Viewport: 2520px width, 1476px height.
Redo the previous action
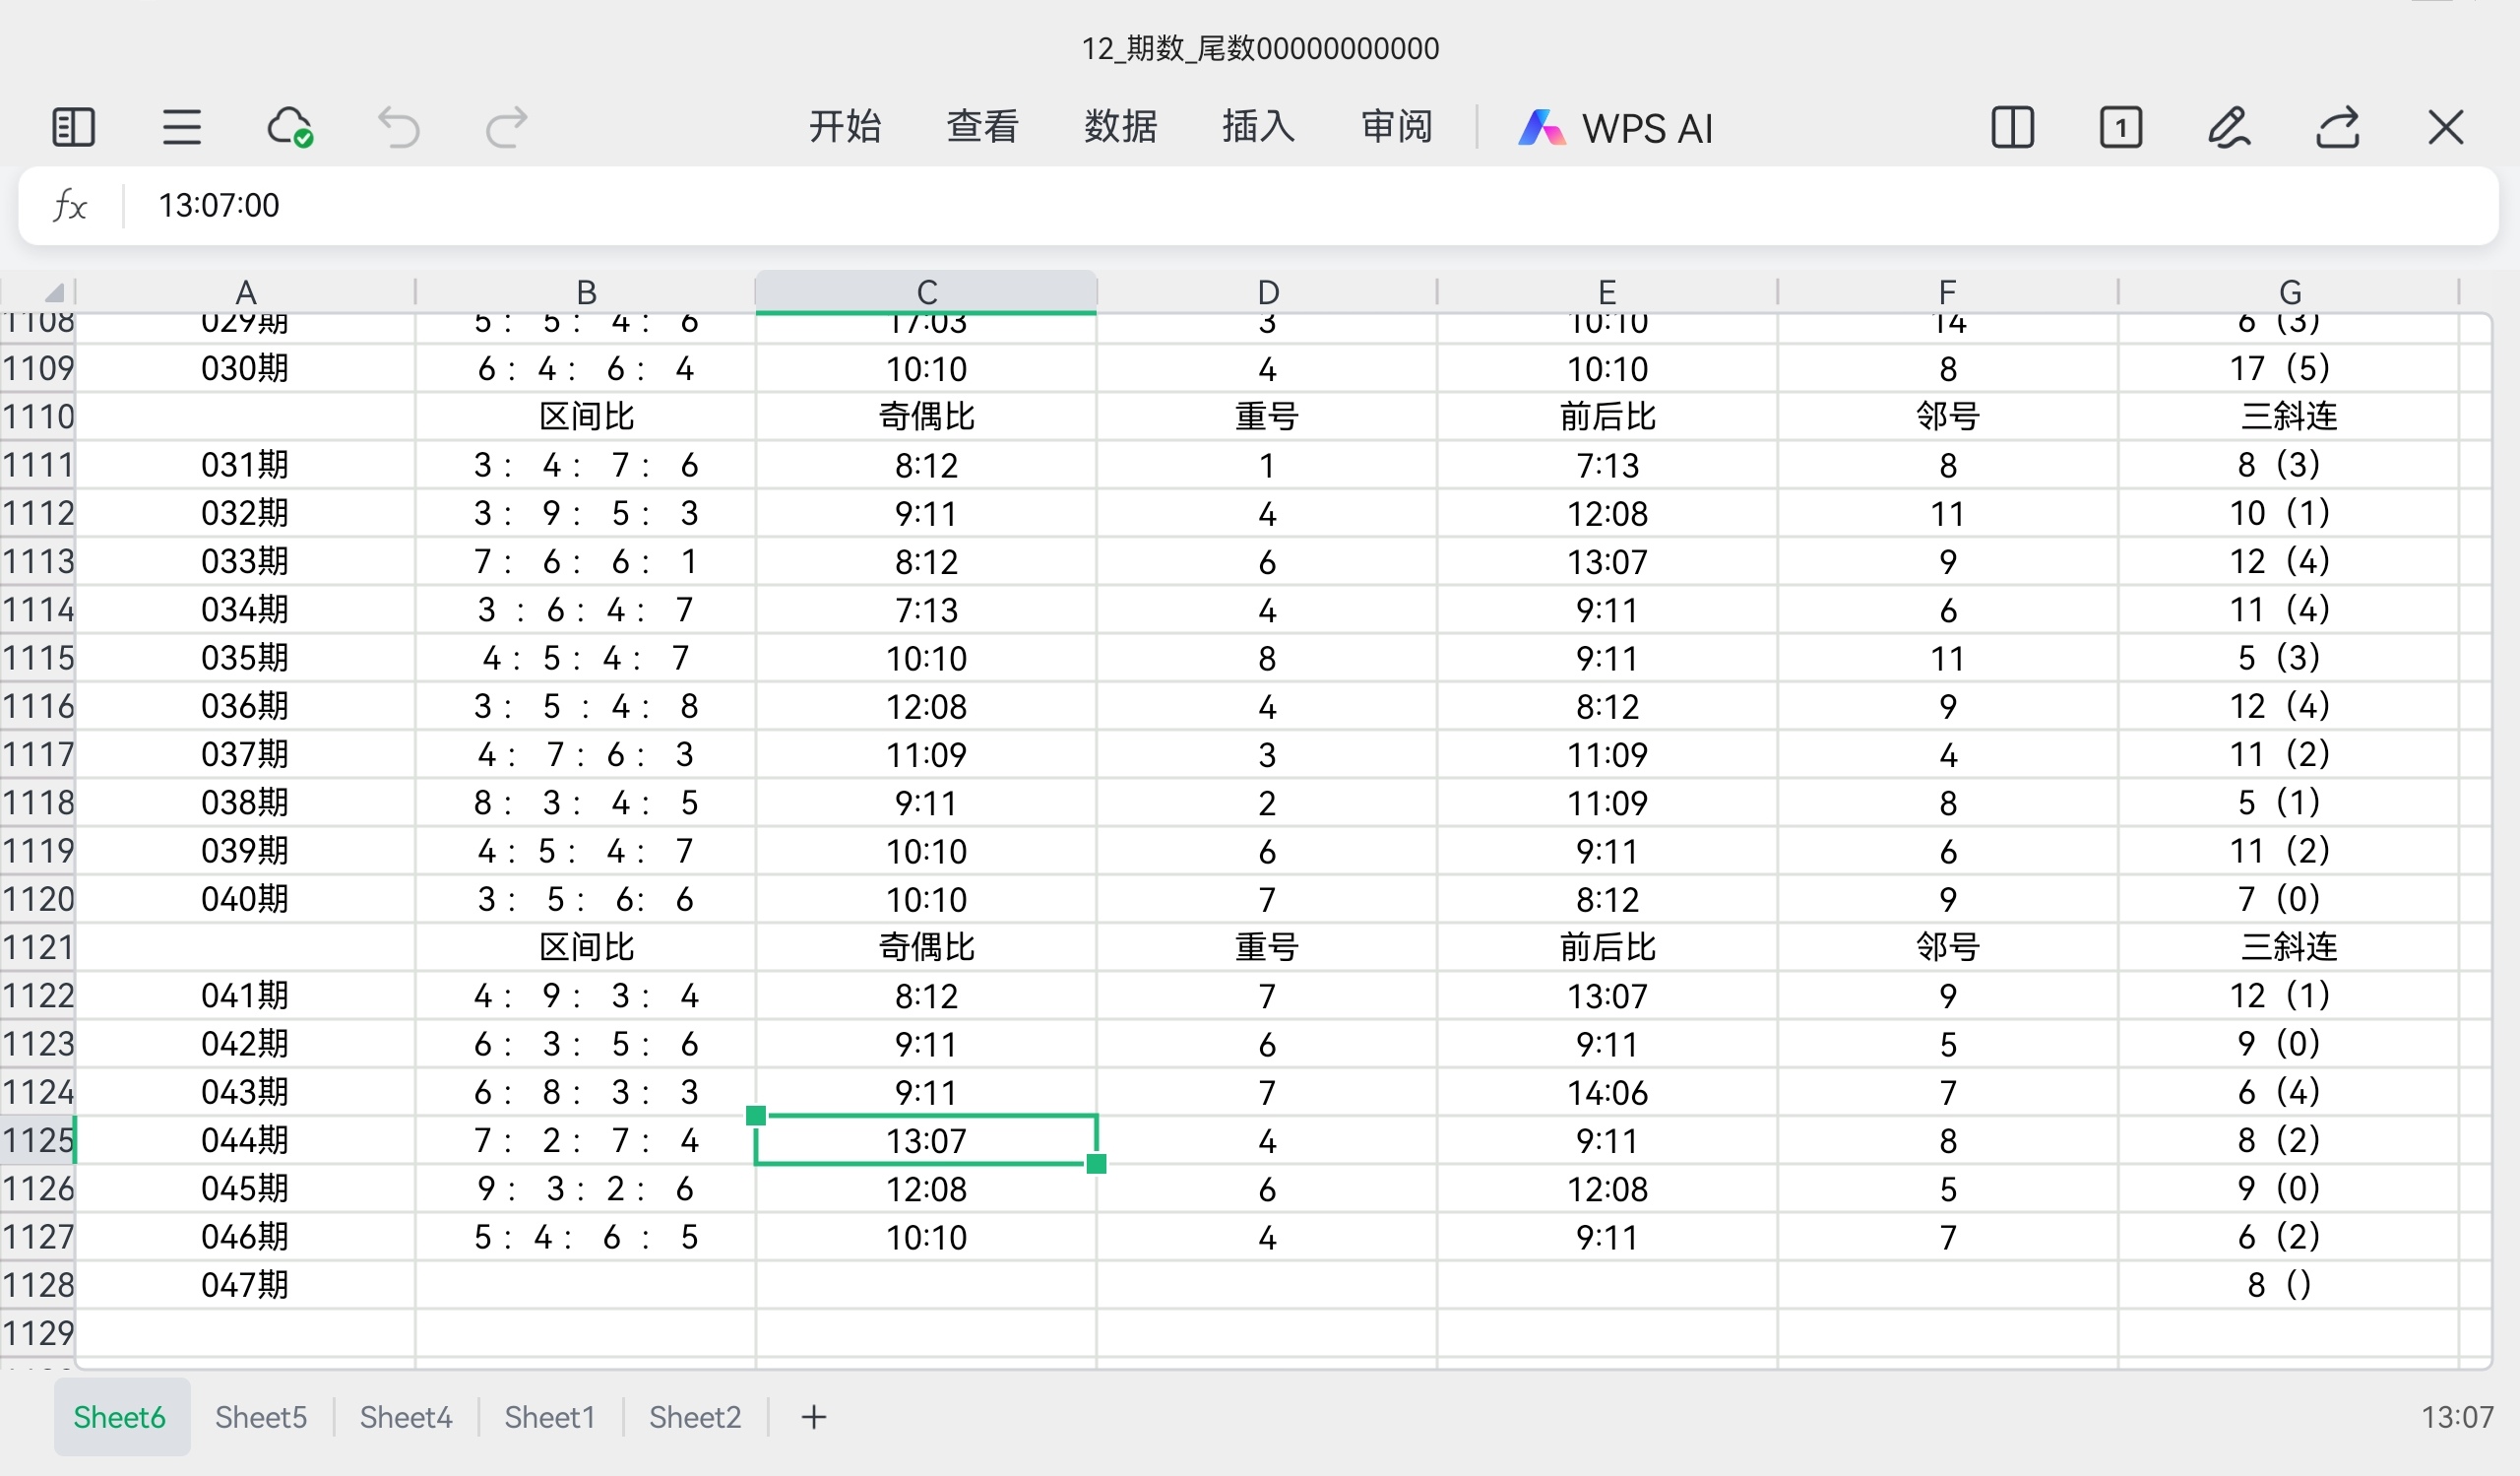pos(506,128)
